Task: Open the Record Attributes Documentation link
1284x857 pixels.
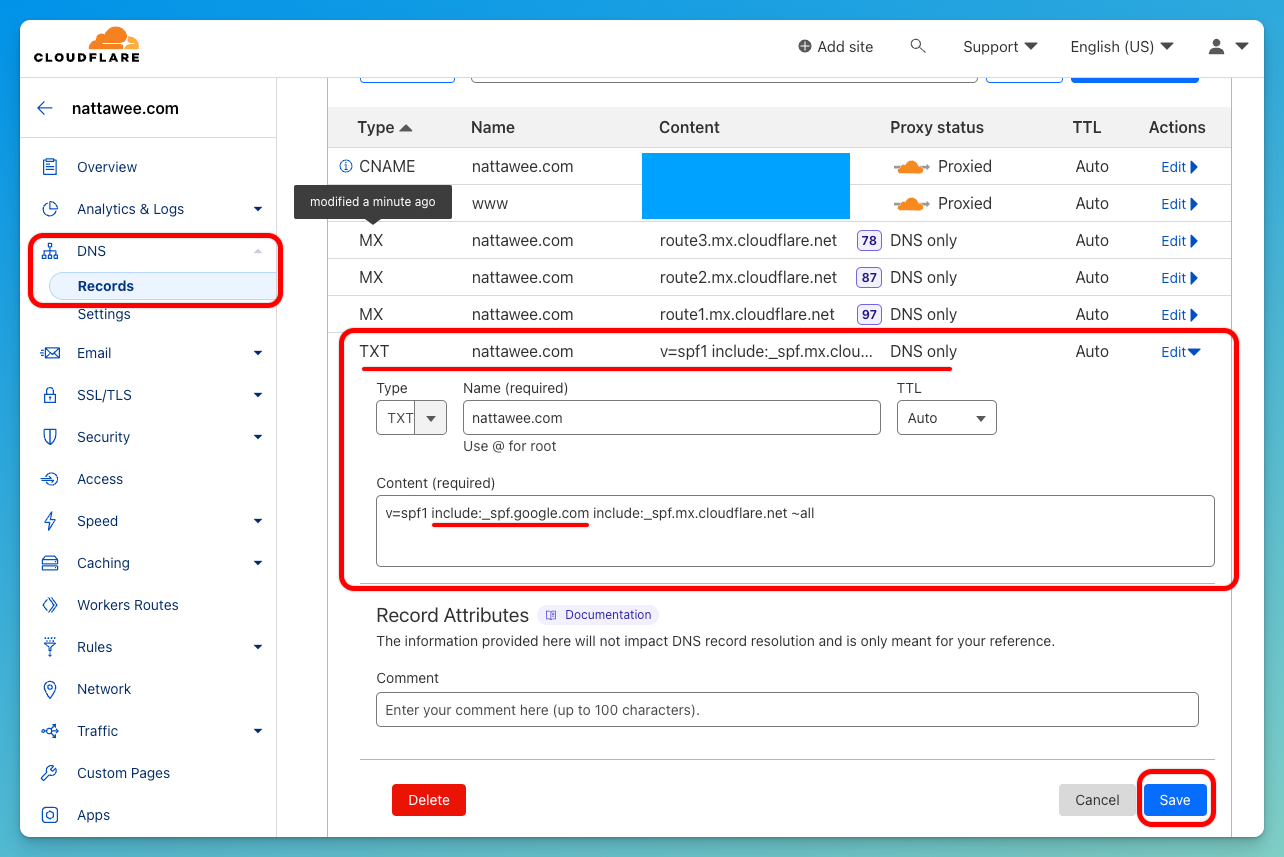Action: pos(598,614)
